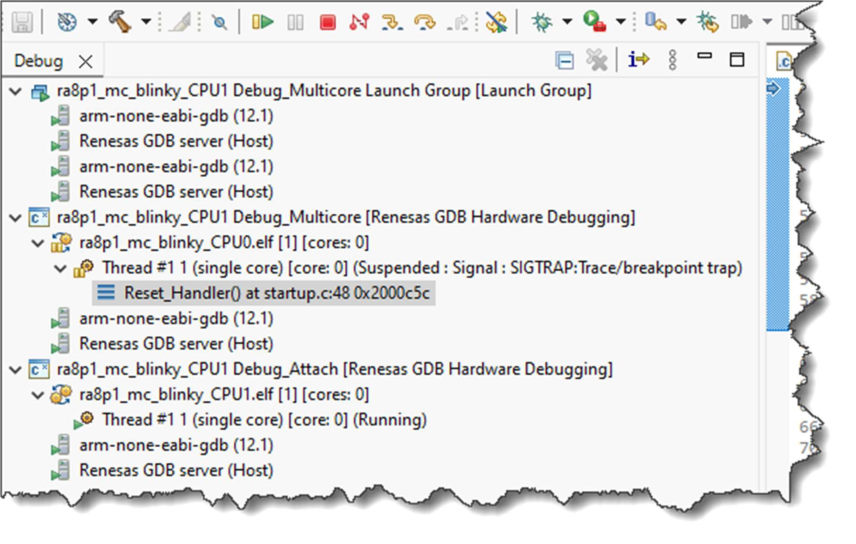Image resolution: width=856 pixels, height=544 pixels.
Task: Click the green Resume button
Action: 263,22
